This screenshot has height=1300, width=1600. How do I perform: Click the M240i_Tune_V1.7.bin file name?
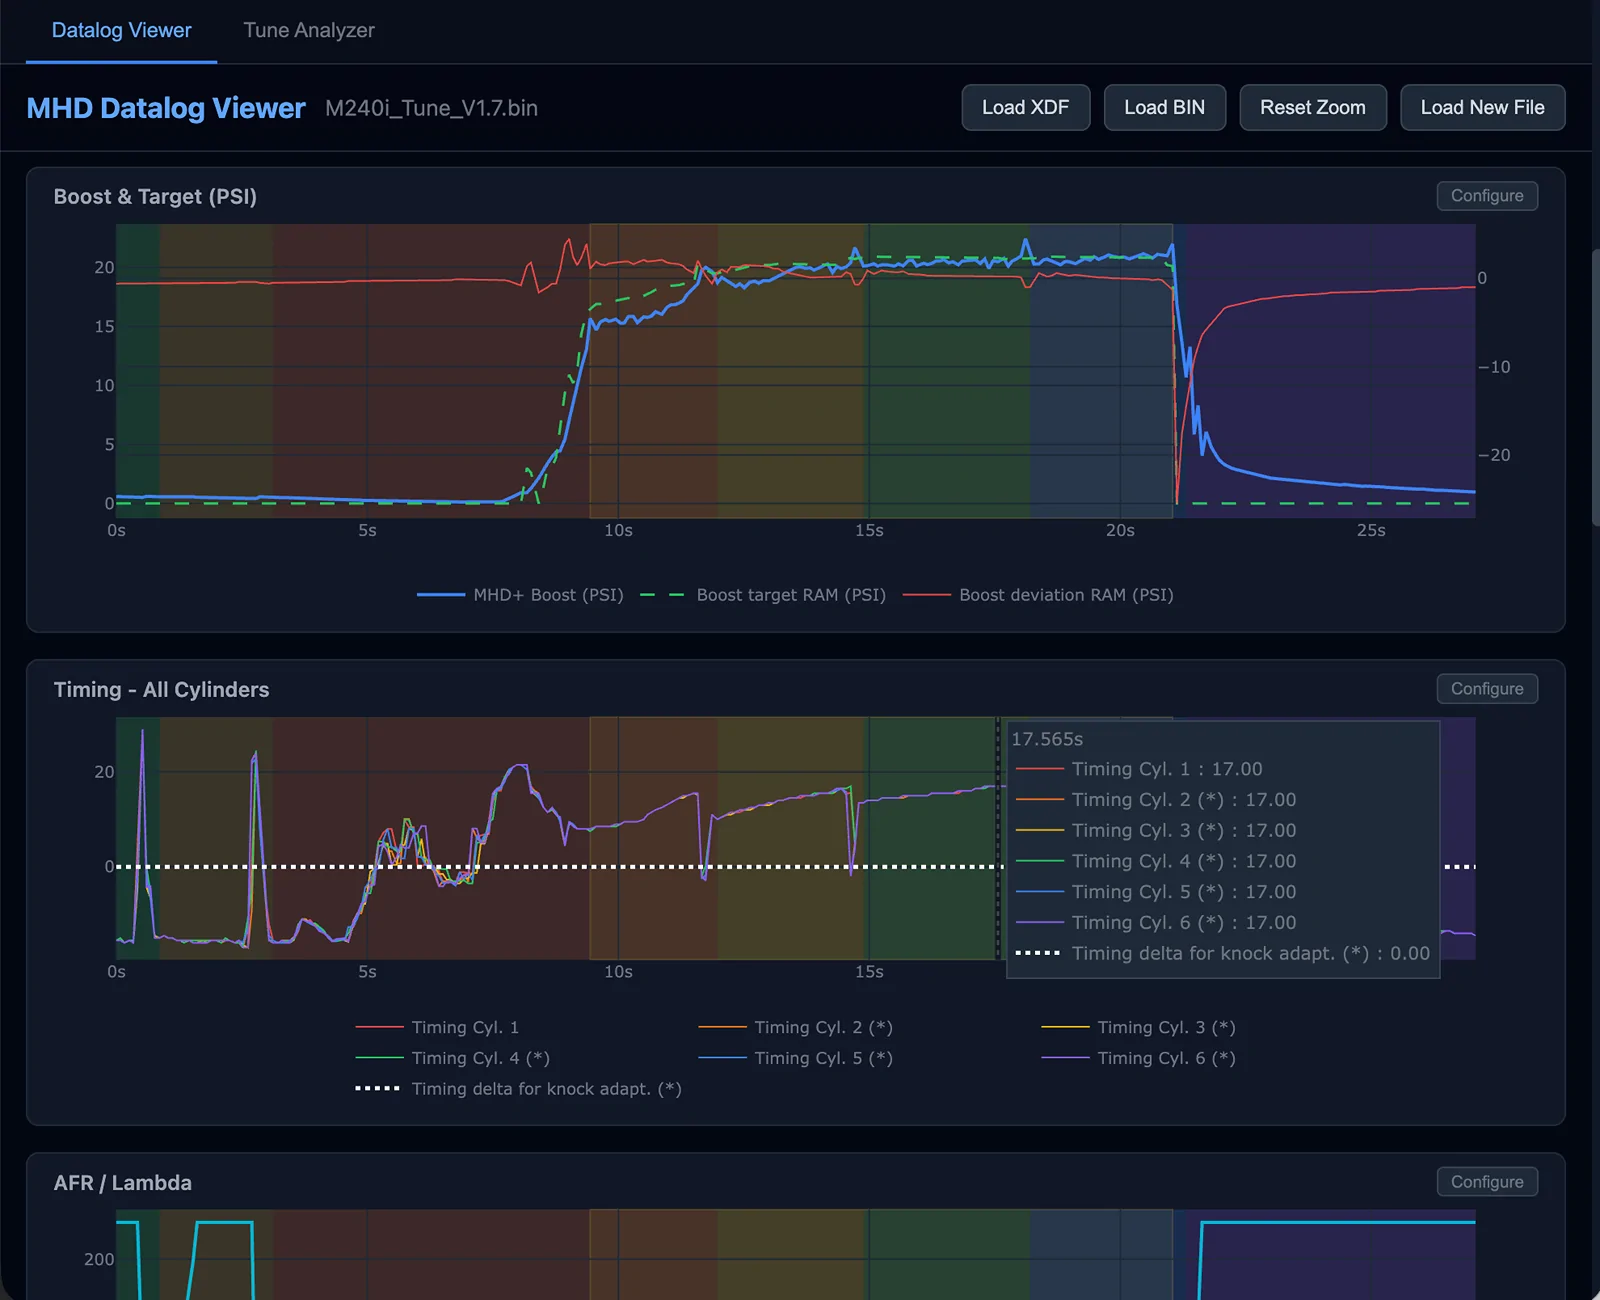pos(431,108)
